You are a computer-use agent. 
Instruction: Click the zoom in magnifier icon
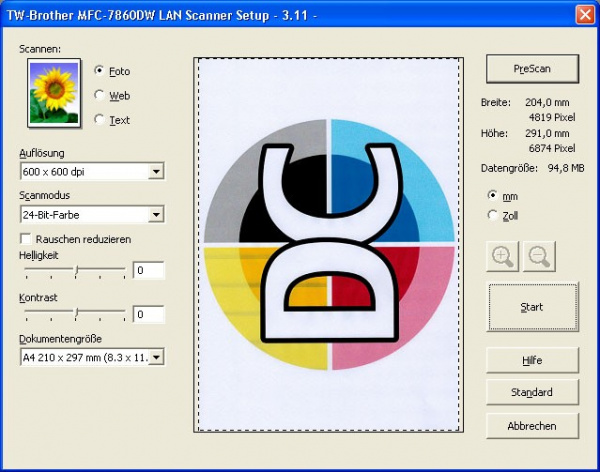pyautogui.click(x=503, y=256)
